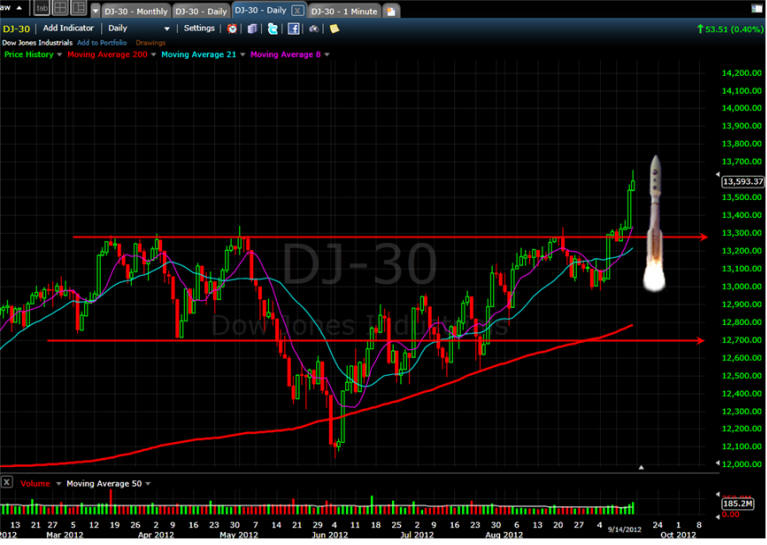Click the DJ-30 symbol label
The width and height of the screenshot is (767, 545).
click(16, 29)
